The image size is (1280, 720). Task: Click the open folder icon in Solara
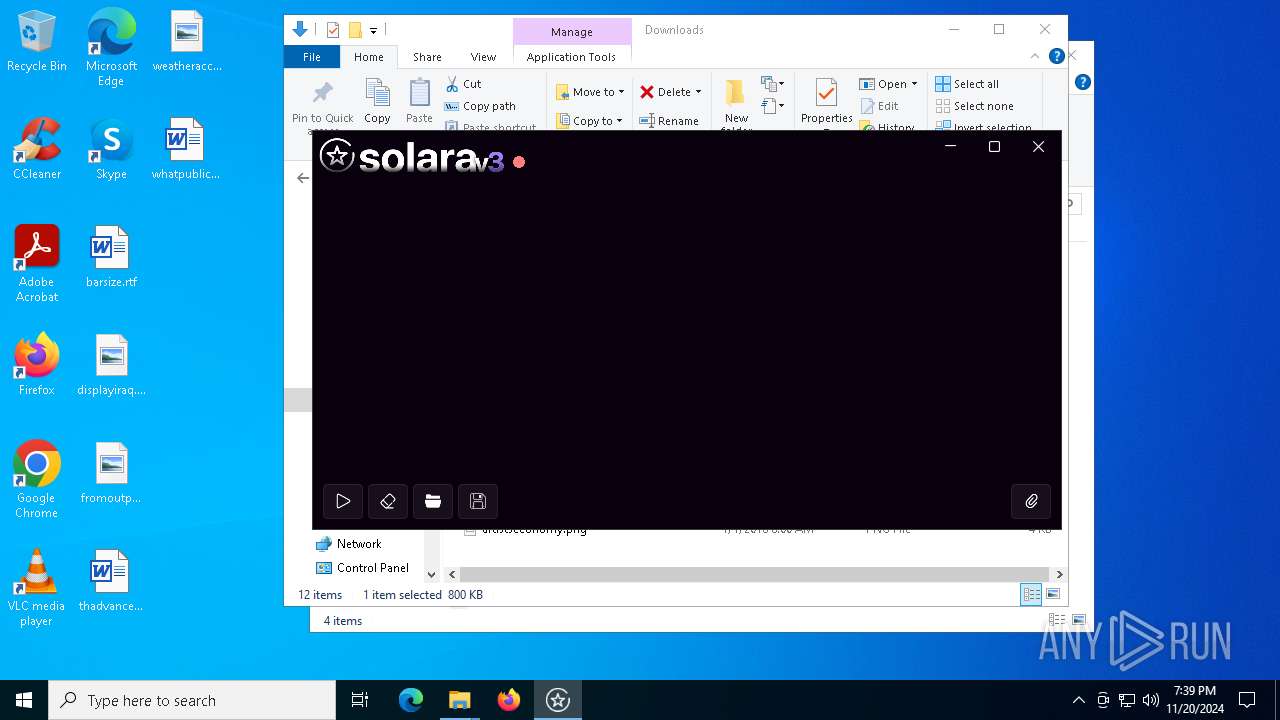pos(433,501)
